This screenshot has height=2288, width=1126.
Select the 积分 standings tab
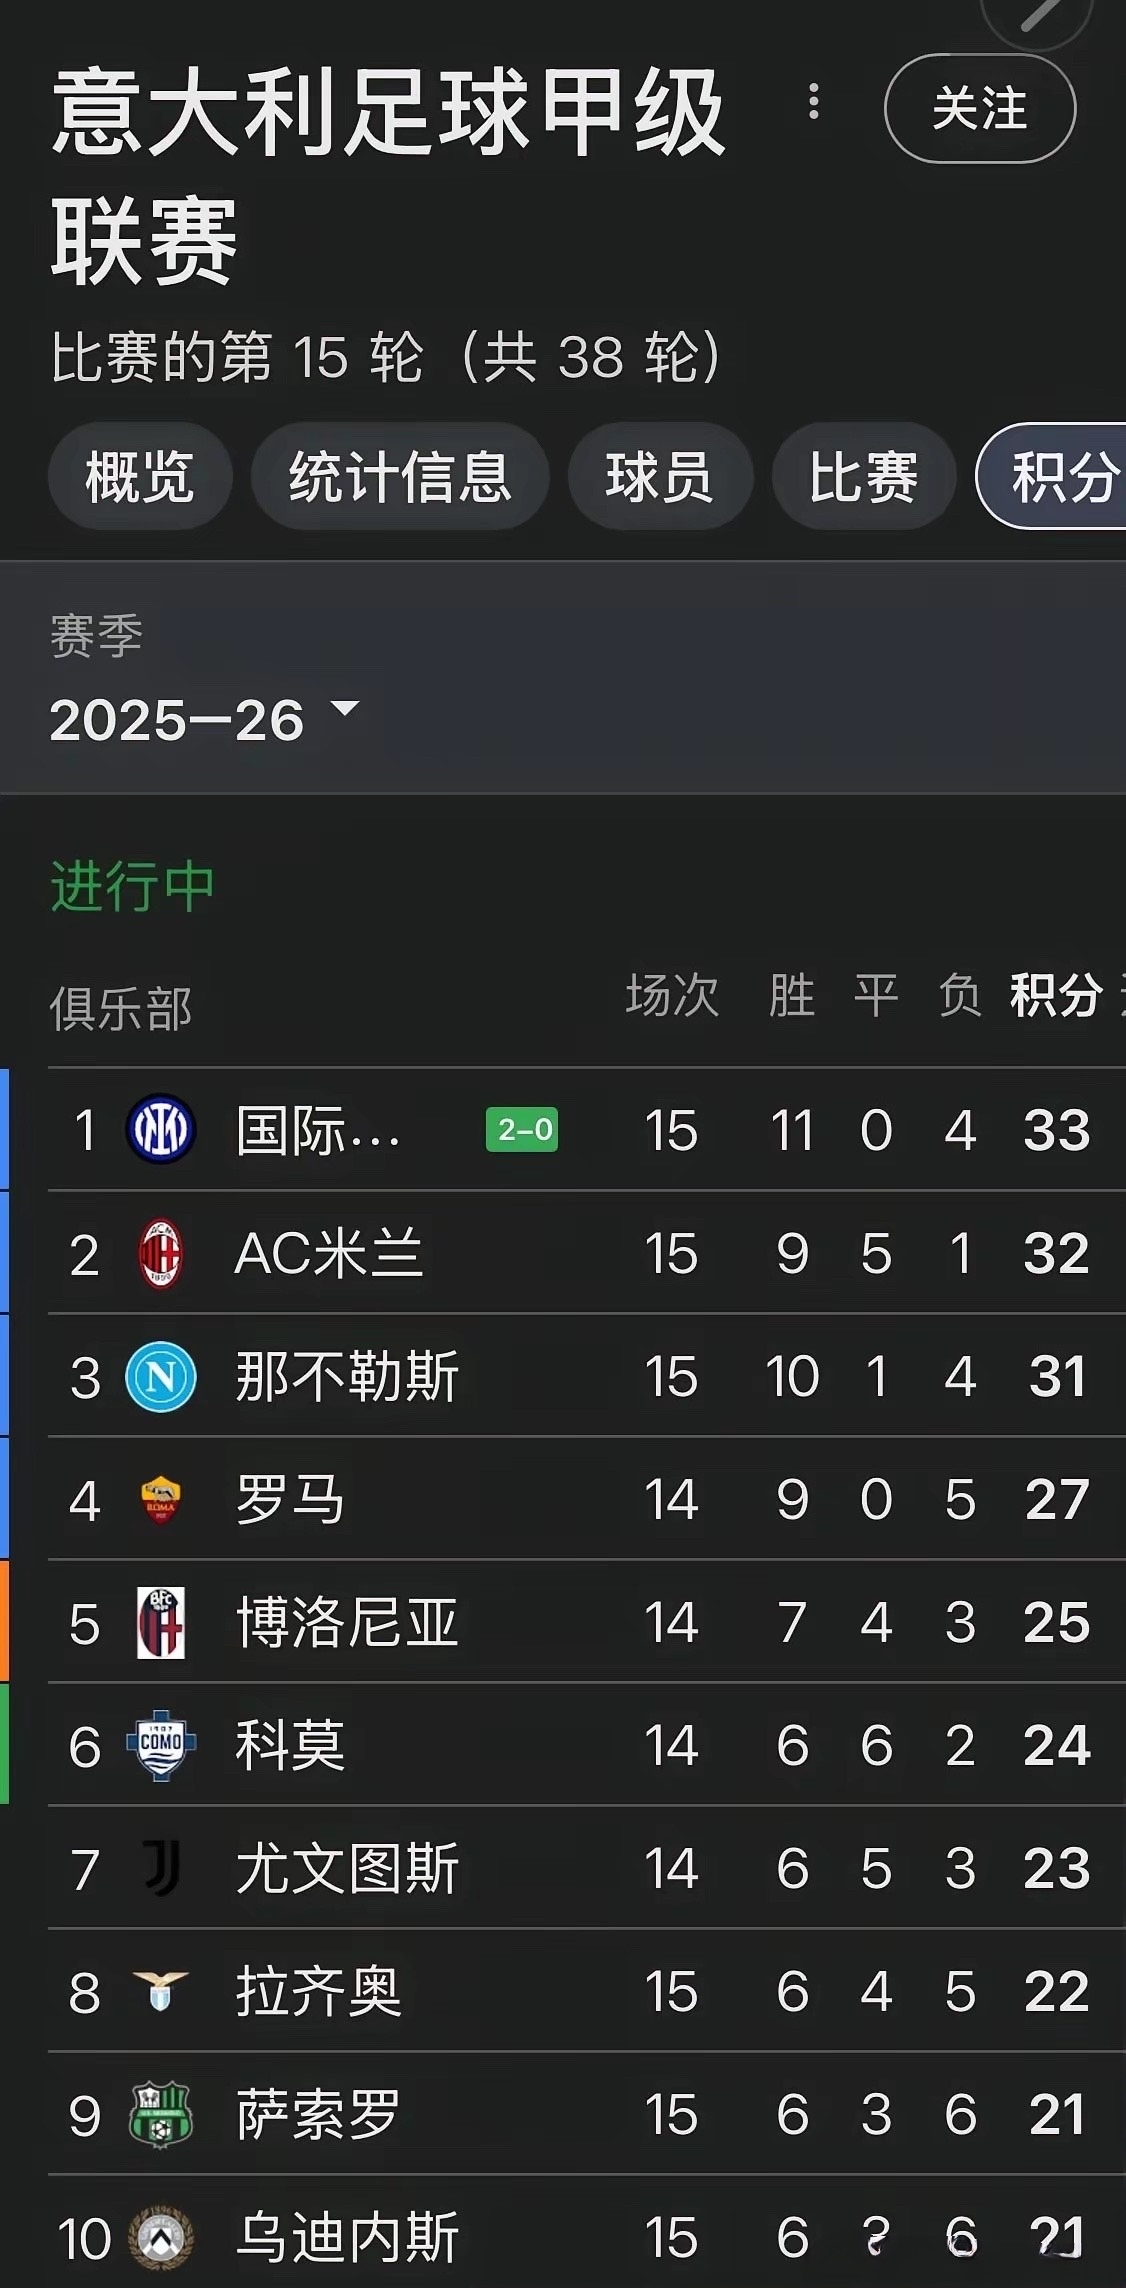point(1060,476)
